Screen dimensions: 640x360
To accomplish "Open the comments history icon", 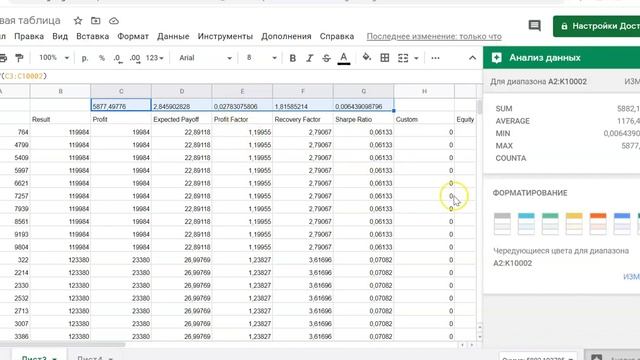I will 534,26.
